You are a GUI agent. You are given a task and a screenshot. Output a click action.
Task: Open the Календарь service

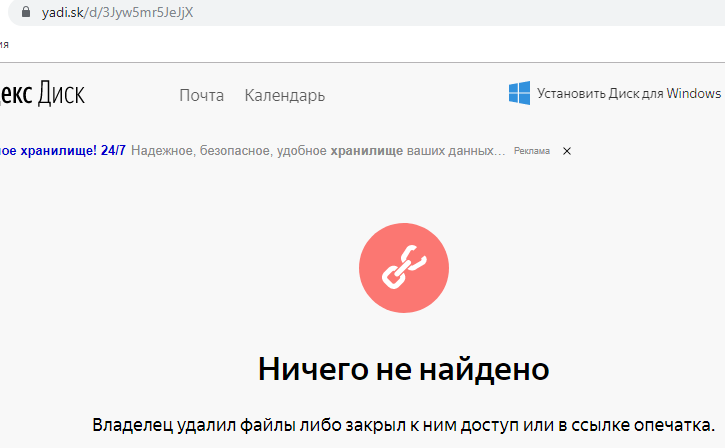click(x=284, y=96)
